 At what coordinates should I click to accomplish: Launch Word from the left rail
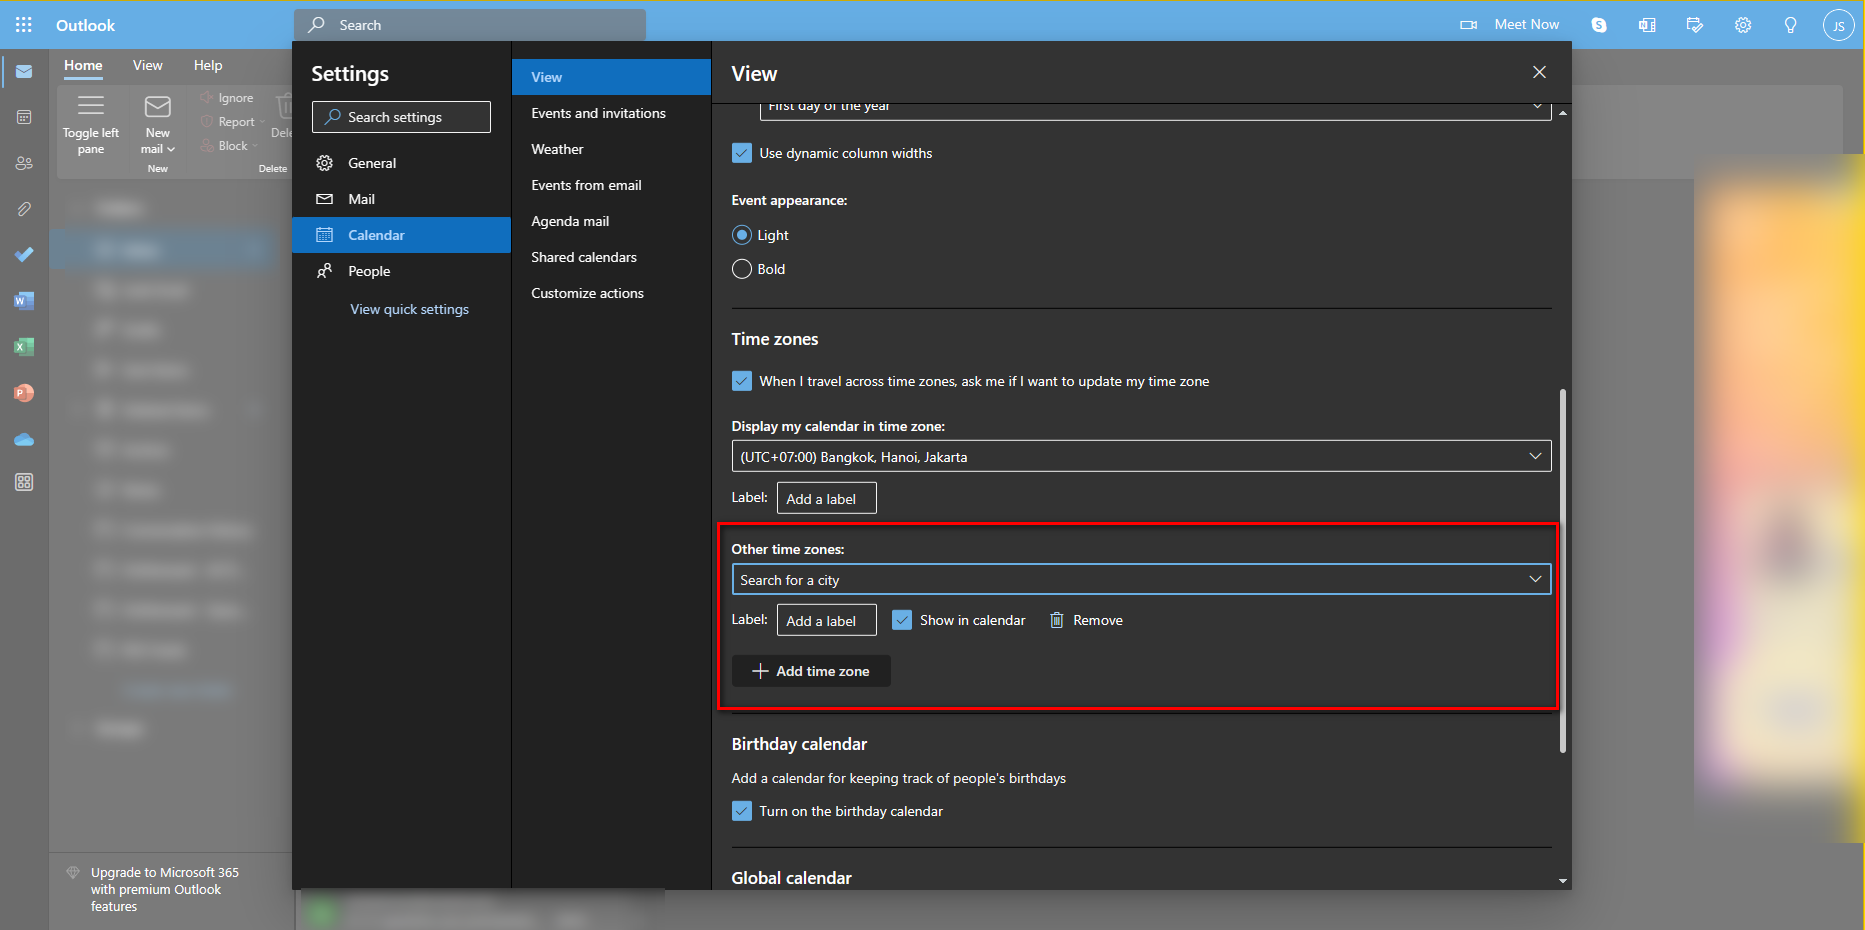point(24,300)
